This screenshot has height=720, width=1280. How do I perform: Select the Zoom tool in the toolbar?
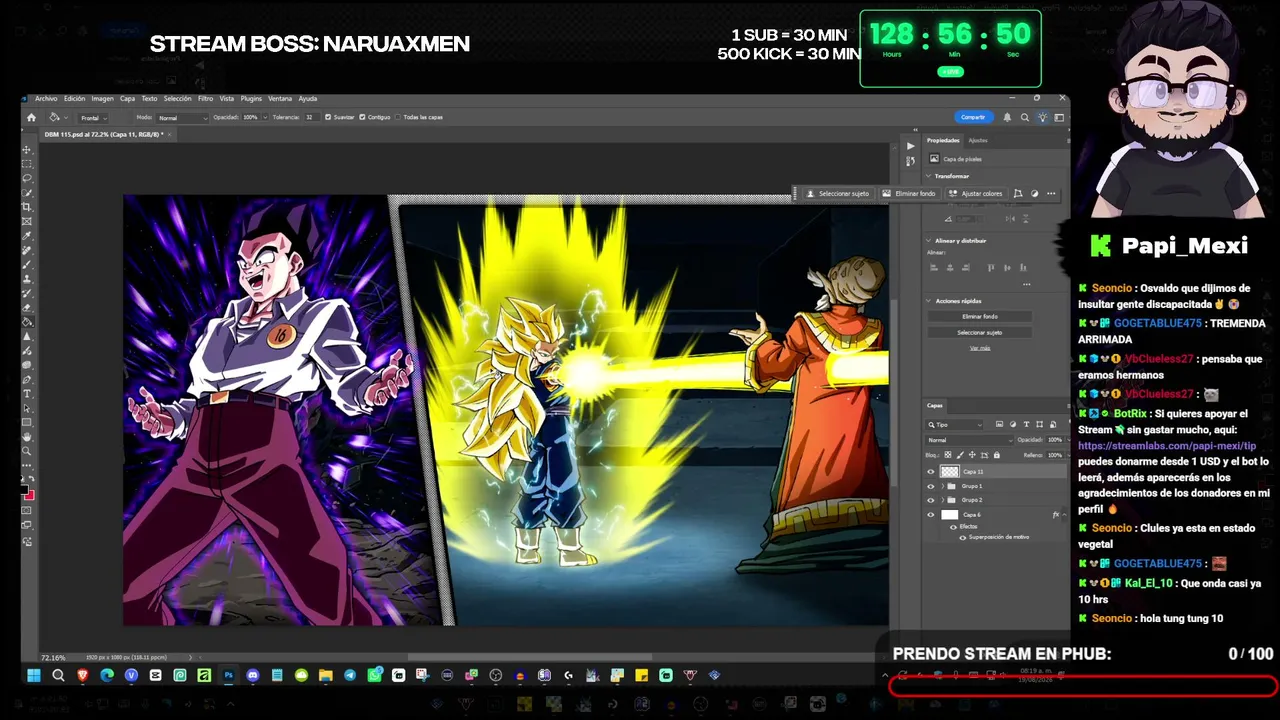27,451
